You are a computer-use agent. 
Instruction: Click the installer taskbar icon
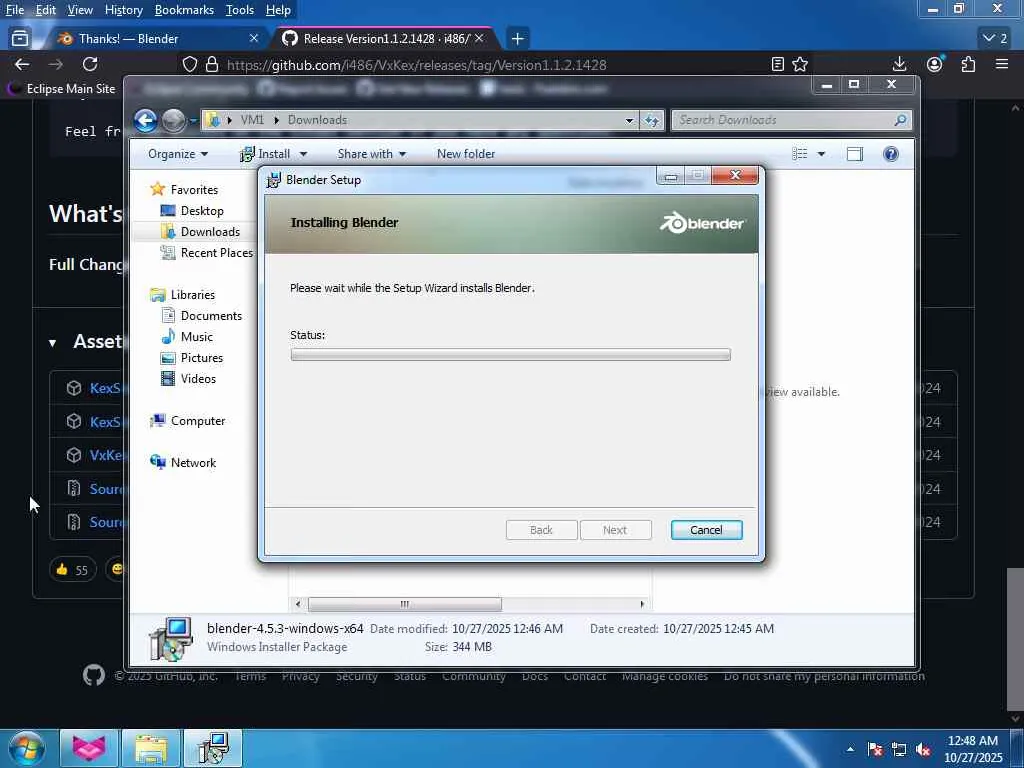[213, 748]
